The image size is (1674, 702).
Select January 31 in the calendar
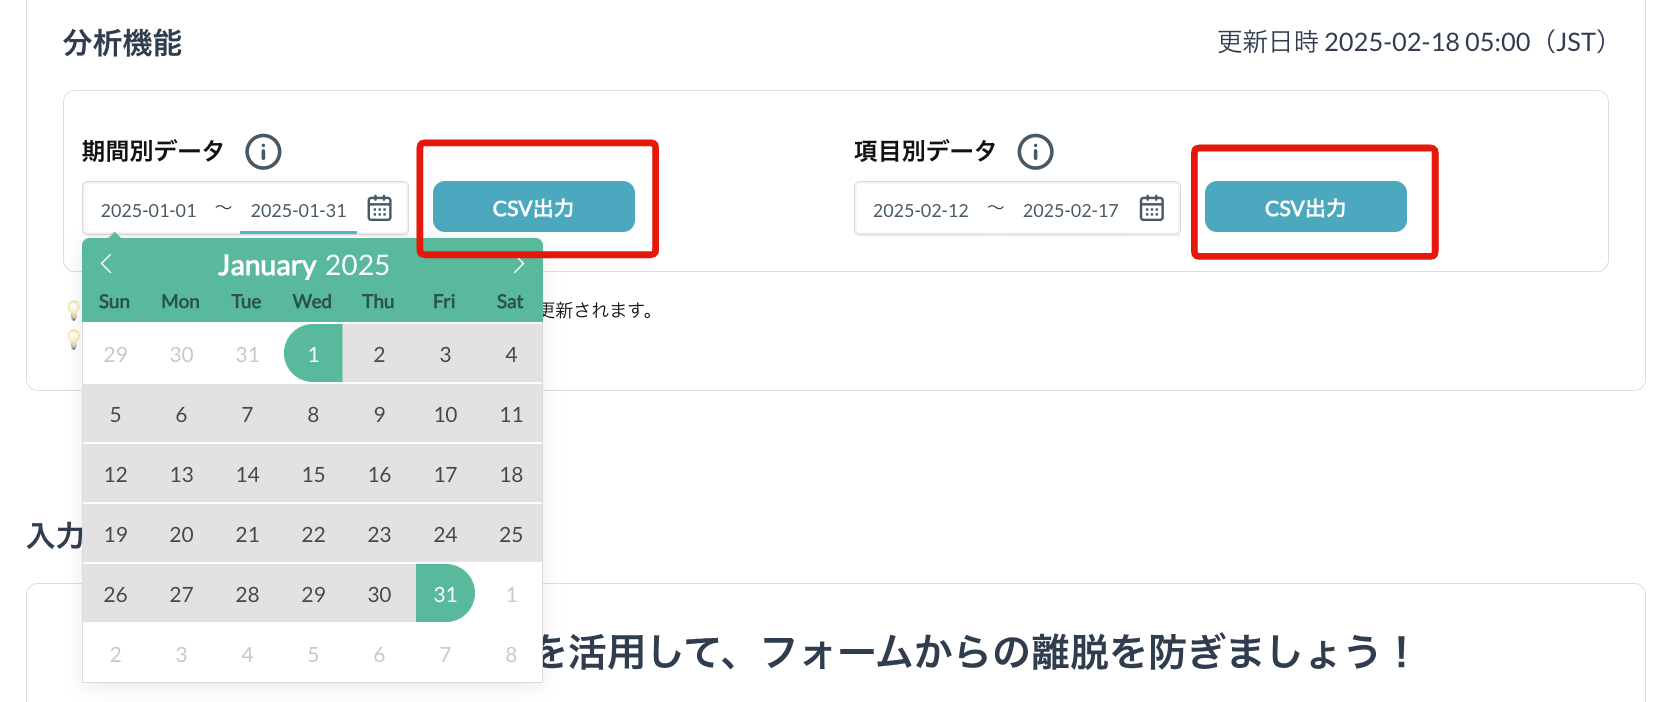click(x=445, y=594)
